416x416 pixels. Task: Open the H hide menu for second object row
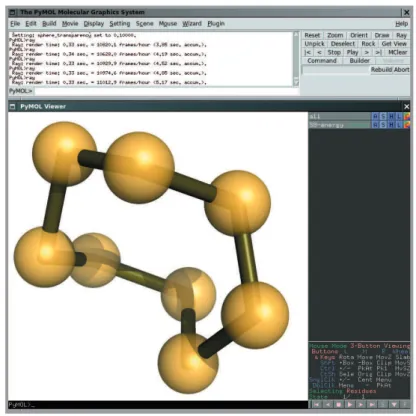tap(391, 125)
